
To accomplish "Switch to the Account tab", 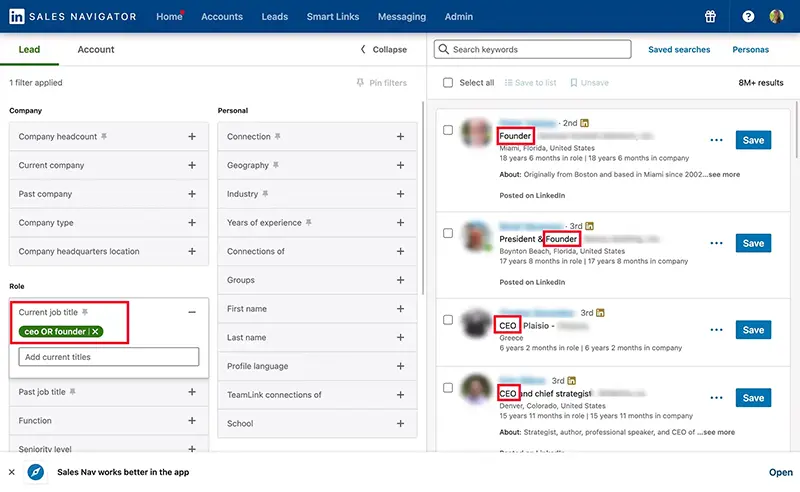I will [96, 50].
